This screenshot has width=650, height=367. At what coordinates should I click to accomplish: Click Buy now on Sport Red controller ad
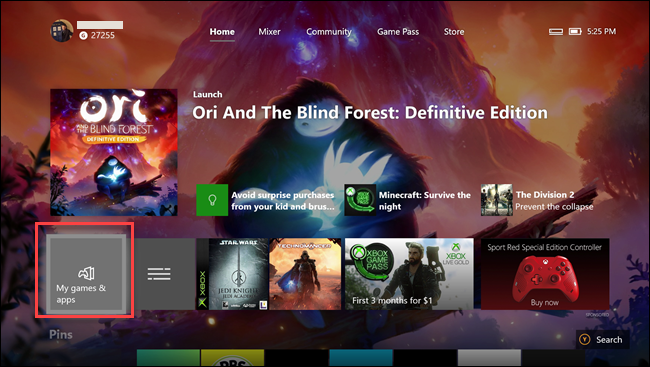click(544, 303)
